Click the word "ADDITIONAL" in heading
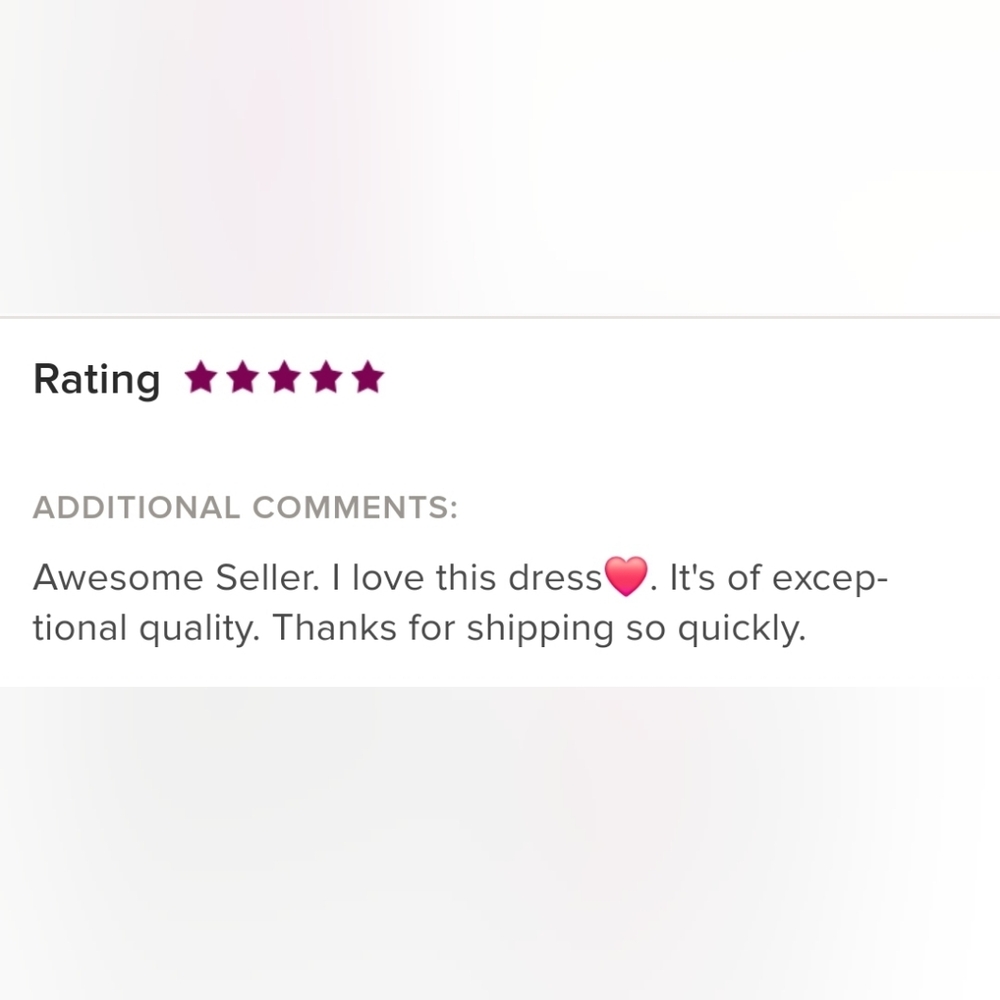The image size is (1000, 1000). pyautogui.click(x=137, y=508)
